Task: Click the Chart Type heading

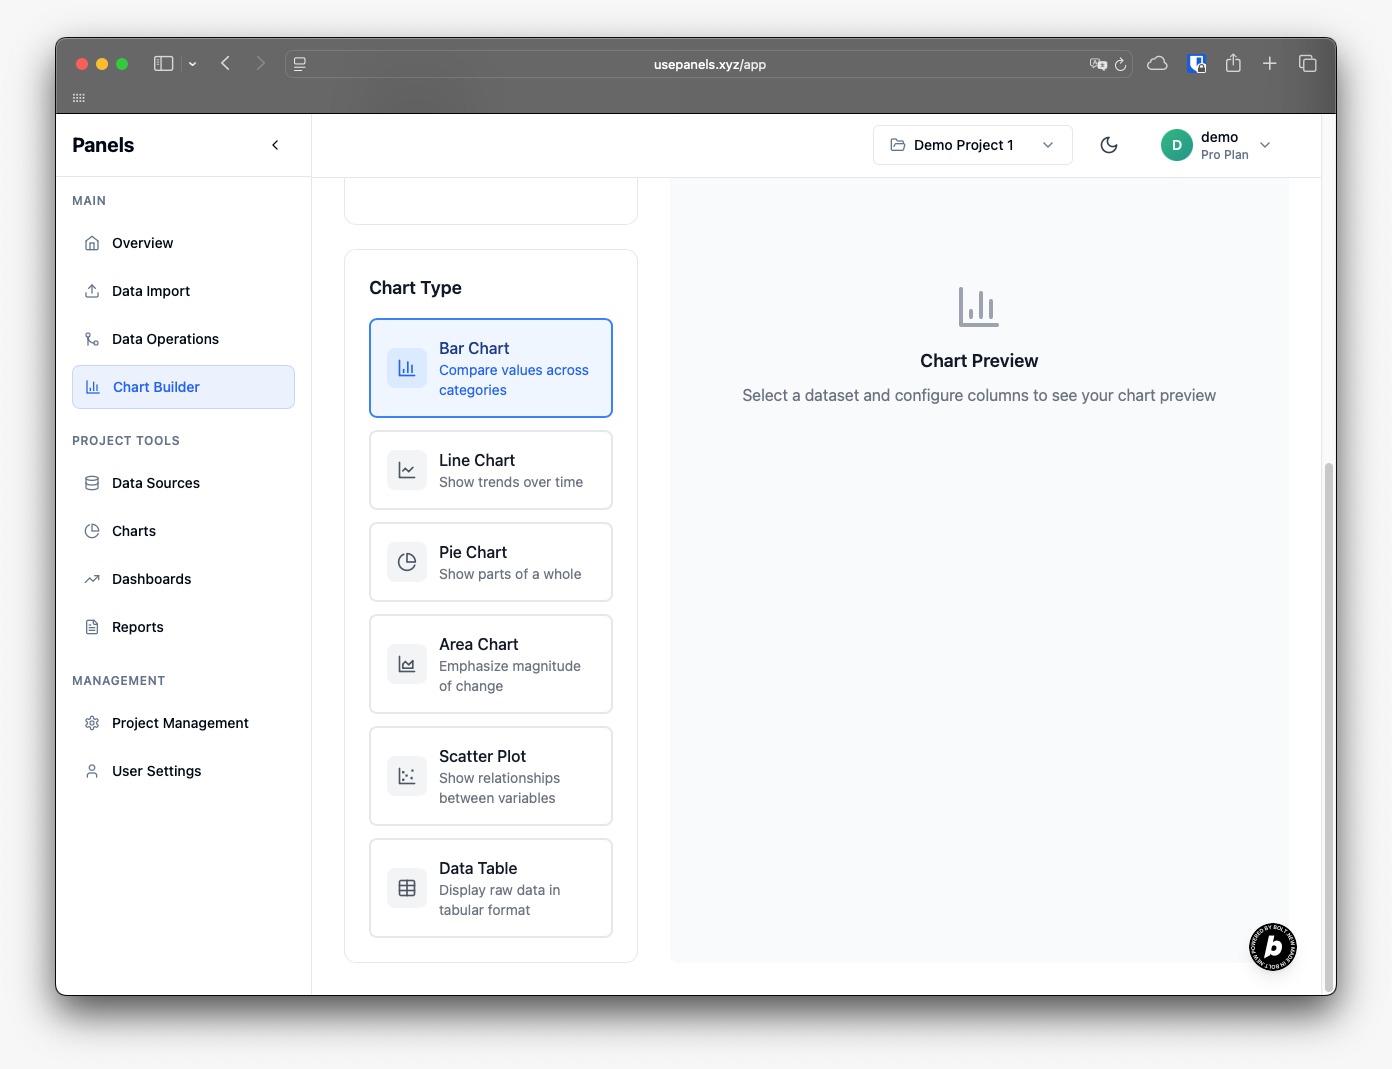Action: click(x=415, y=288)
